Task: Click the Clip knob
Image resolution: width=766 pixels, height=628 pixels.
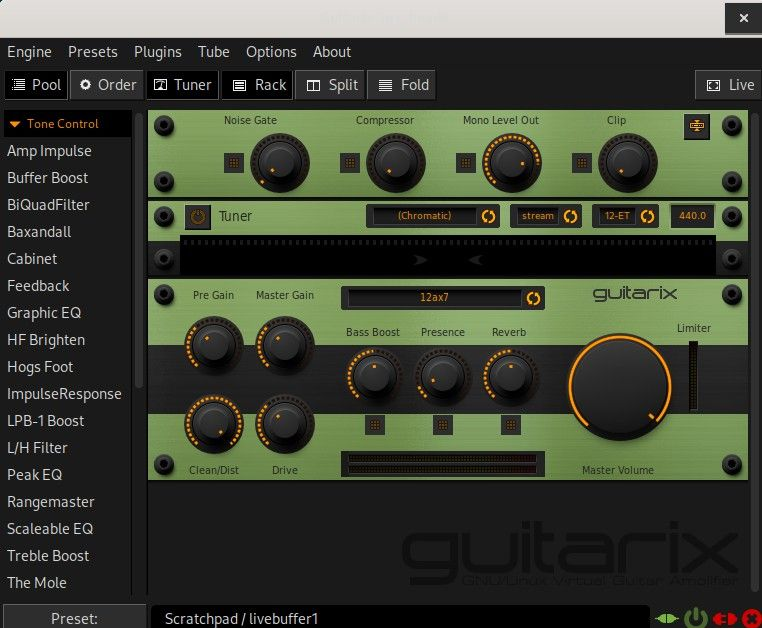Action: pos(628,163)
